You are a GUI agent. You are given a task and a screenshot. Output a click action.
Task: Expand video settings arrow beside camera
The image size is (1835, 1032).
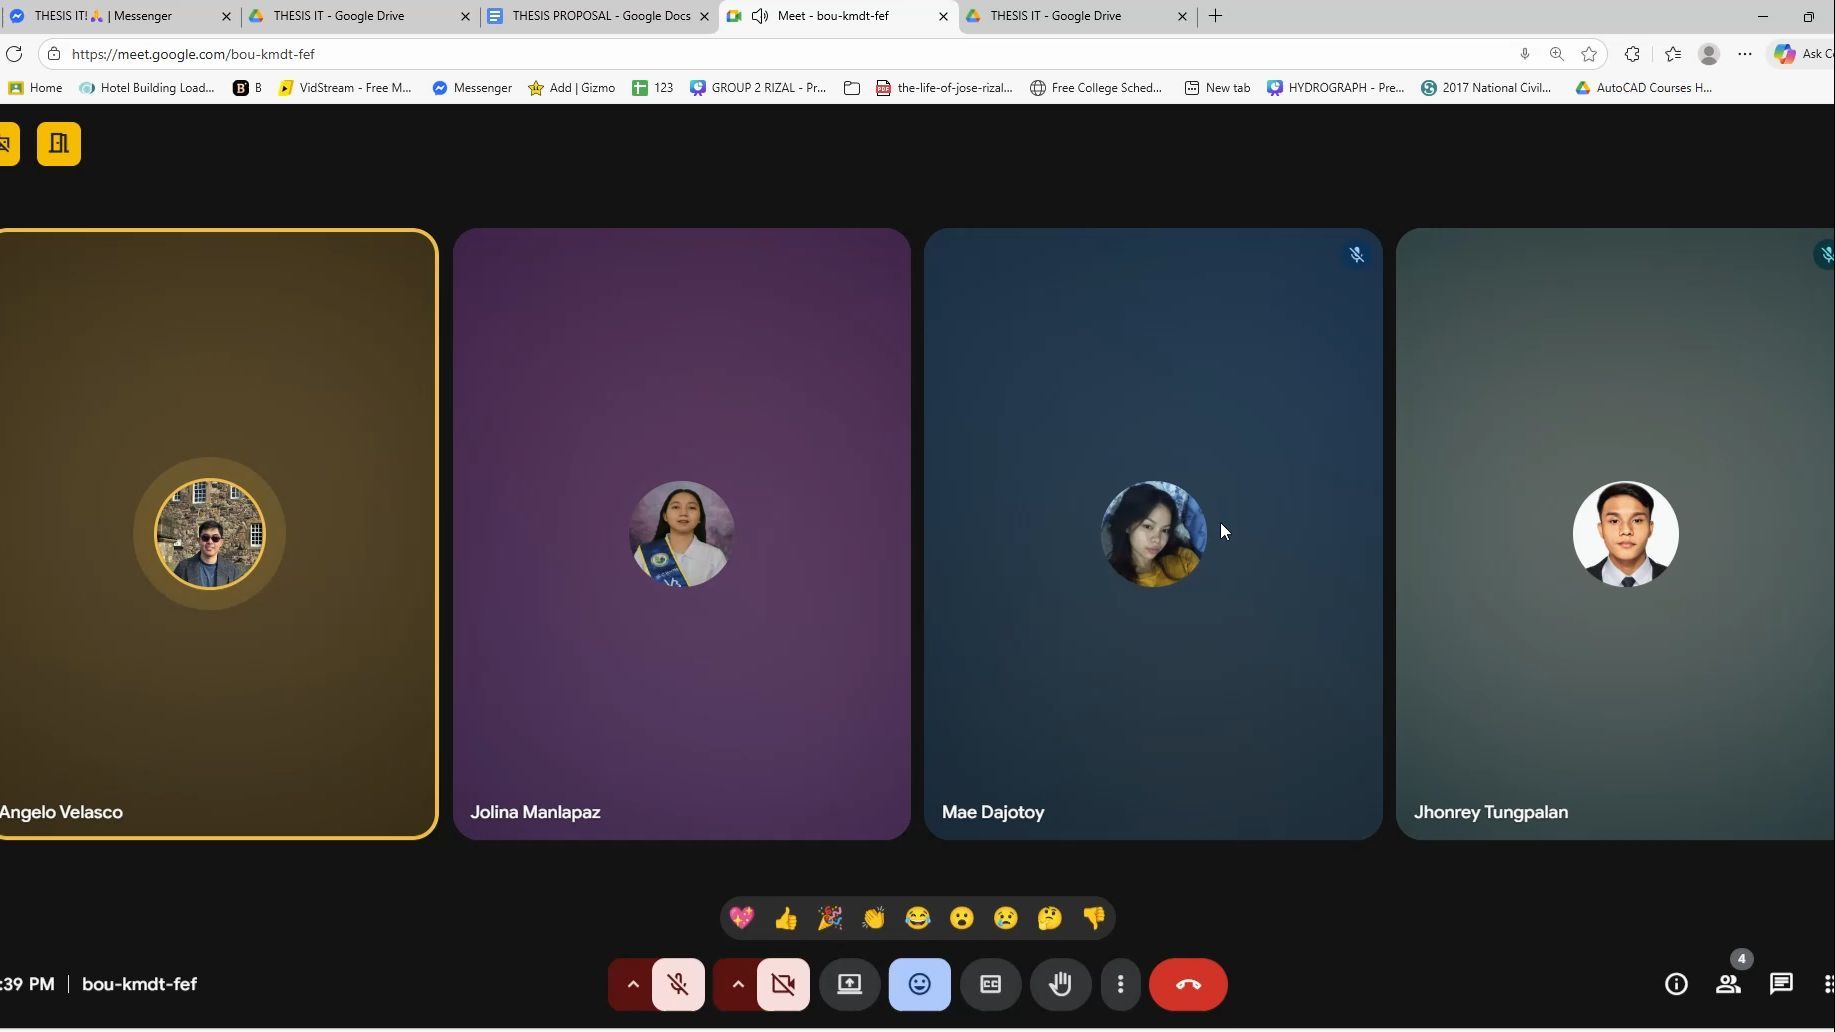tap(737, 985)
